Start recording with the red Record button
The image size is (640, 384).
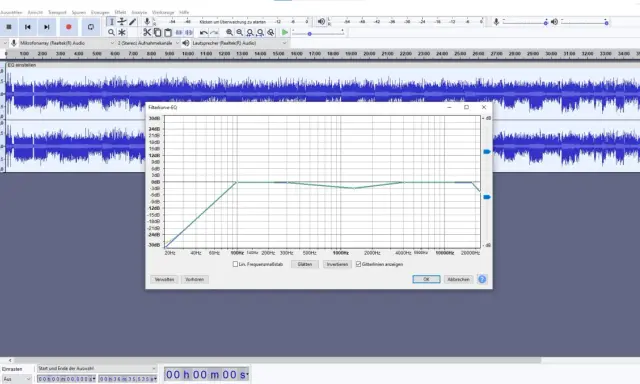tap(69, 27)
